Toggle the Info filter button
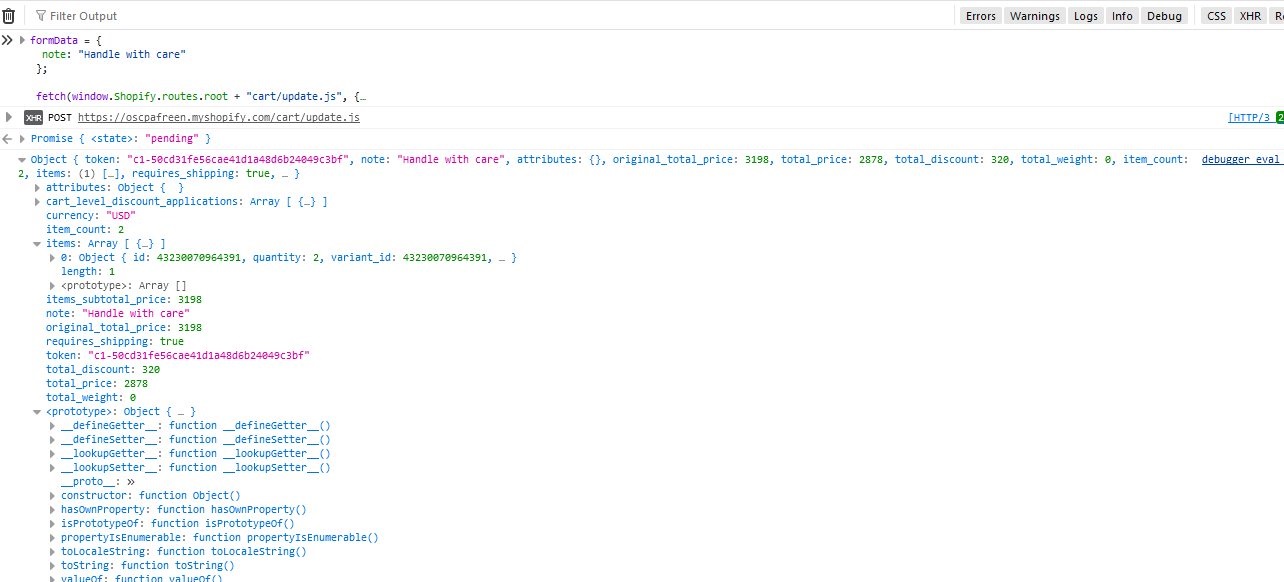The width and height of the screenshot is (1284, 582). [1122, 16]
